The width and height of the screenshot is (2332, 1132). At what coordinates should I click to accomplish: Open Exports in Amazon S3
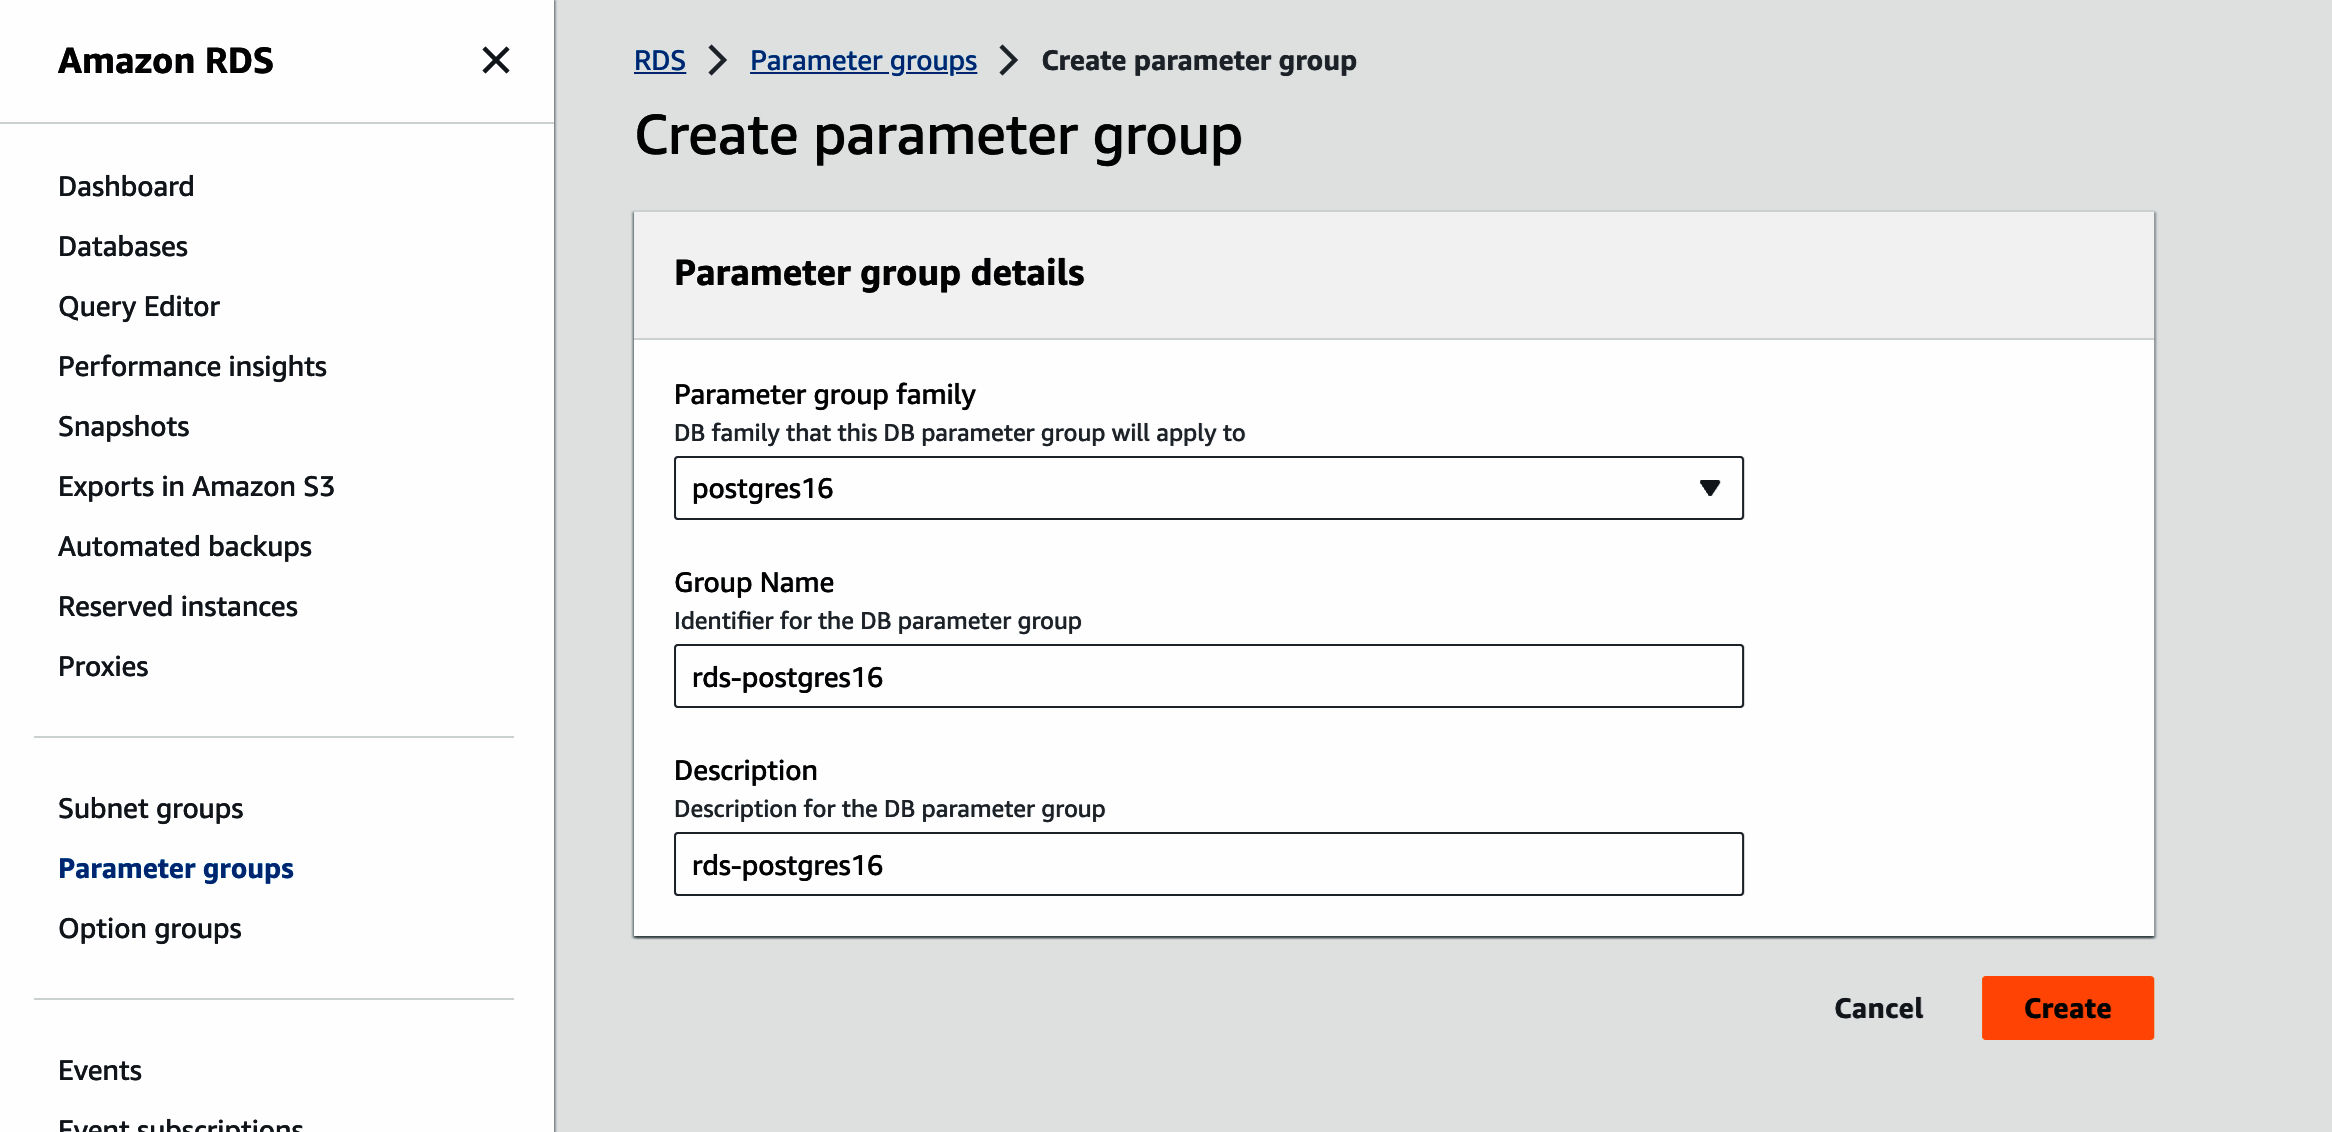click(196, 486)
